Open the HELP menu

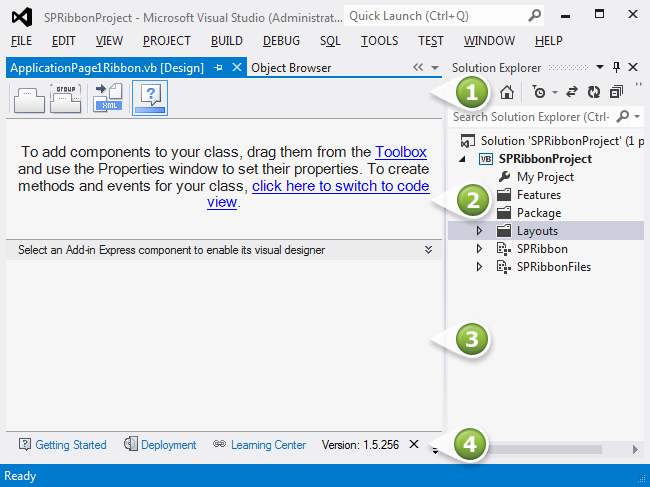(548, 41)
